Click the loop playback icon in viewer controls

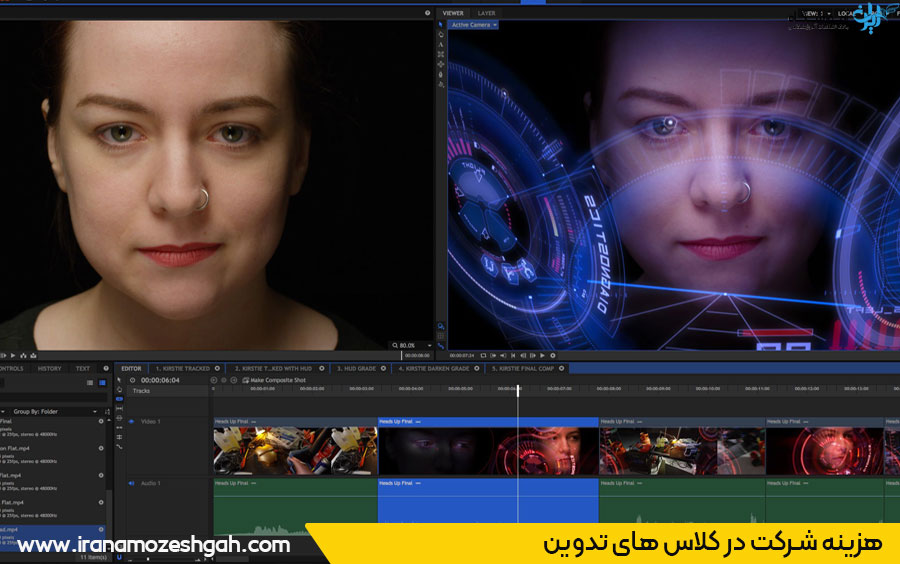(x=483, y=356)
